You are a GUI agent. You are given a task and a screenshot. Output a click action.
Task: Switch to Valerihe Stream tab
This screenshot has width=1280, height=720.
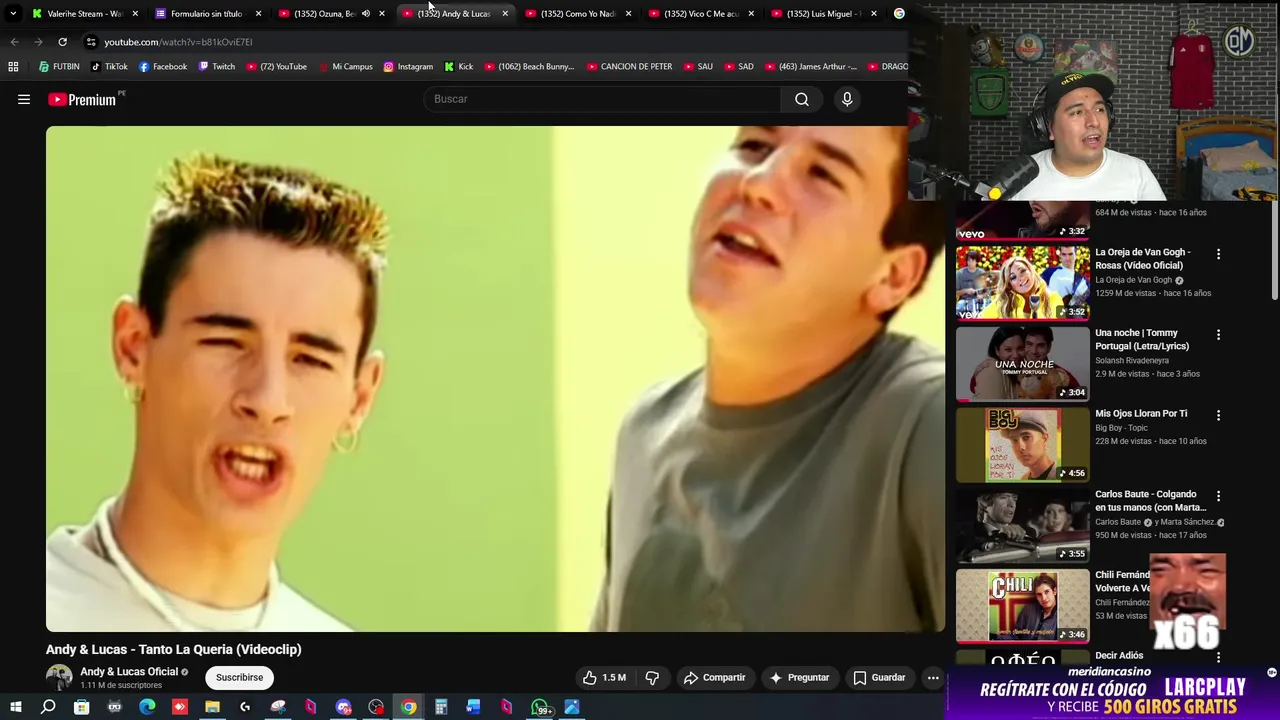click(85, 14)
